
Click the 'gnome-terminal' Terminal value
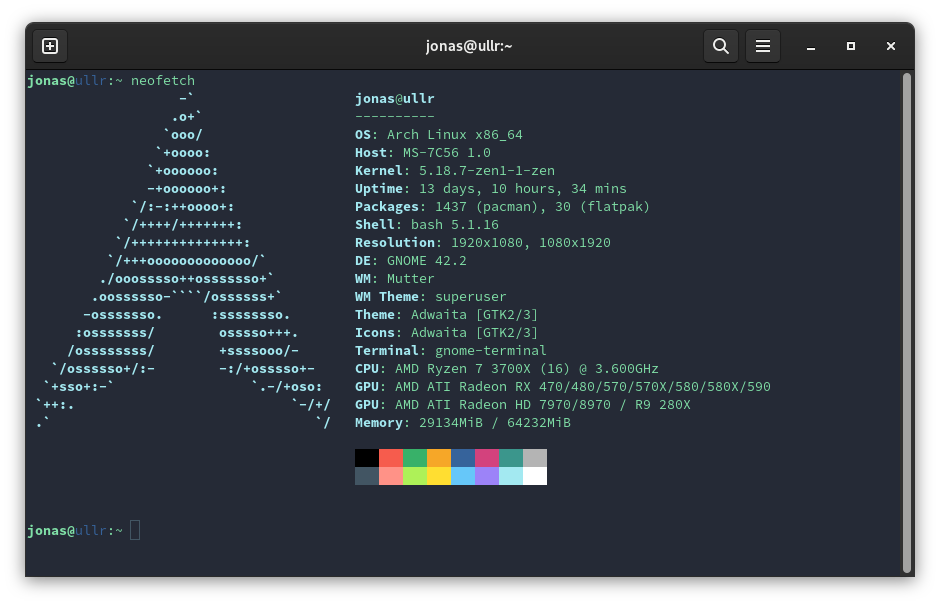click(x=490, y=350)
